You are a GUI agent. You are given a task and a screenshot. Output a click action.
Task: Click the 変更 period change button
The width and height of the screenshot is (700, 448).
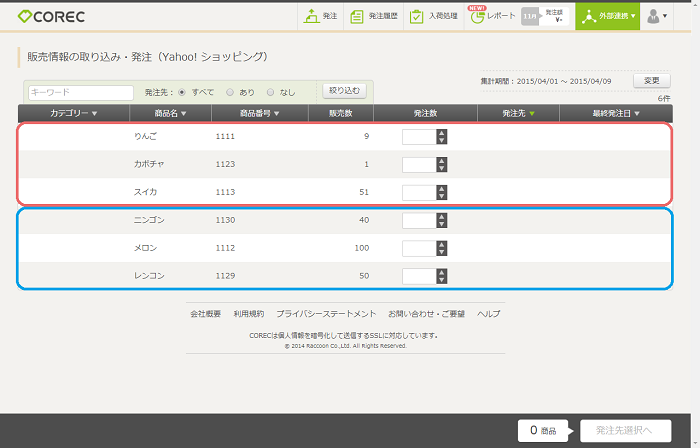tap(652, 81)
